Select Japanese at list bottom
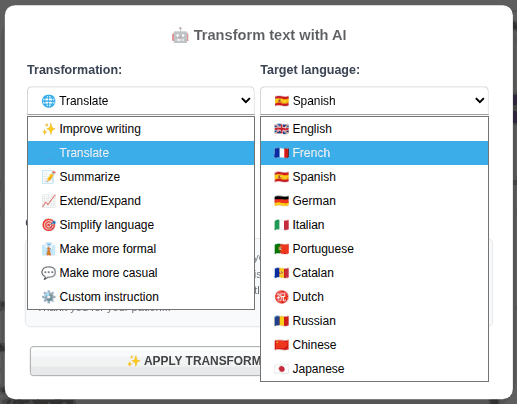Viewport: 517px width, 404px height. [x=374, y=369]
